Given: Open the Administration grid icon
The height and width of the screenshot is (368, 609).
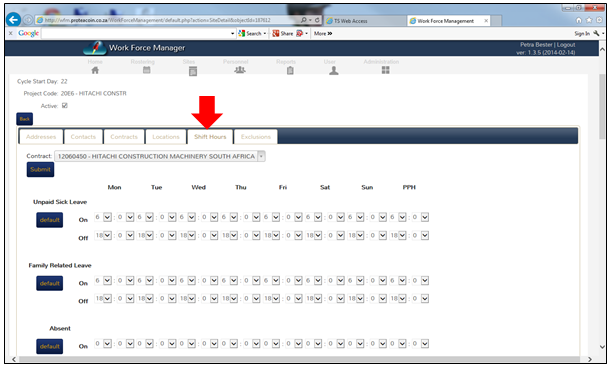Looking at the screenshot, I should (385, 70).
